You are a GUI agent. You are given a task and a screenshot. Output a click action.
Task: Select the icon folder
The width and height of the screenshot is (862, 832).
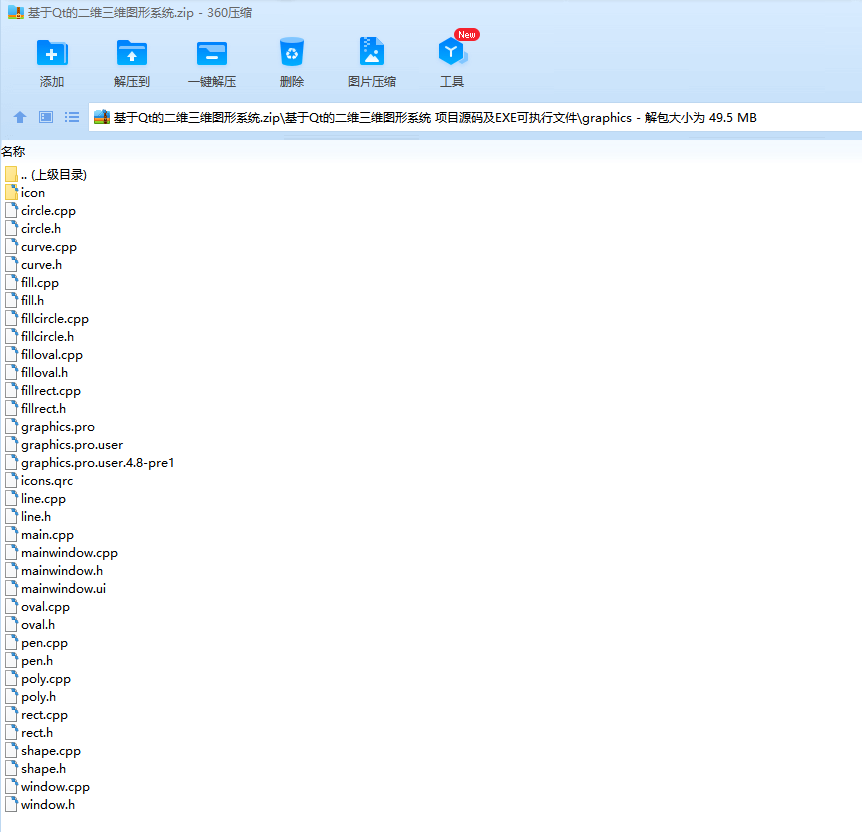point(25,192)
